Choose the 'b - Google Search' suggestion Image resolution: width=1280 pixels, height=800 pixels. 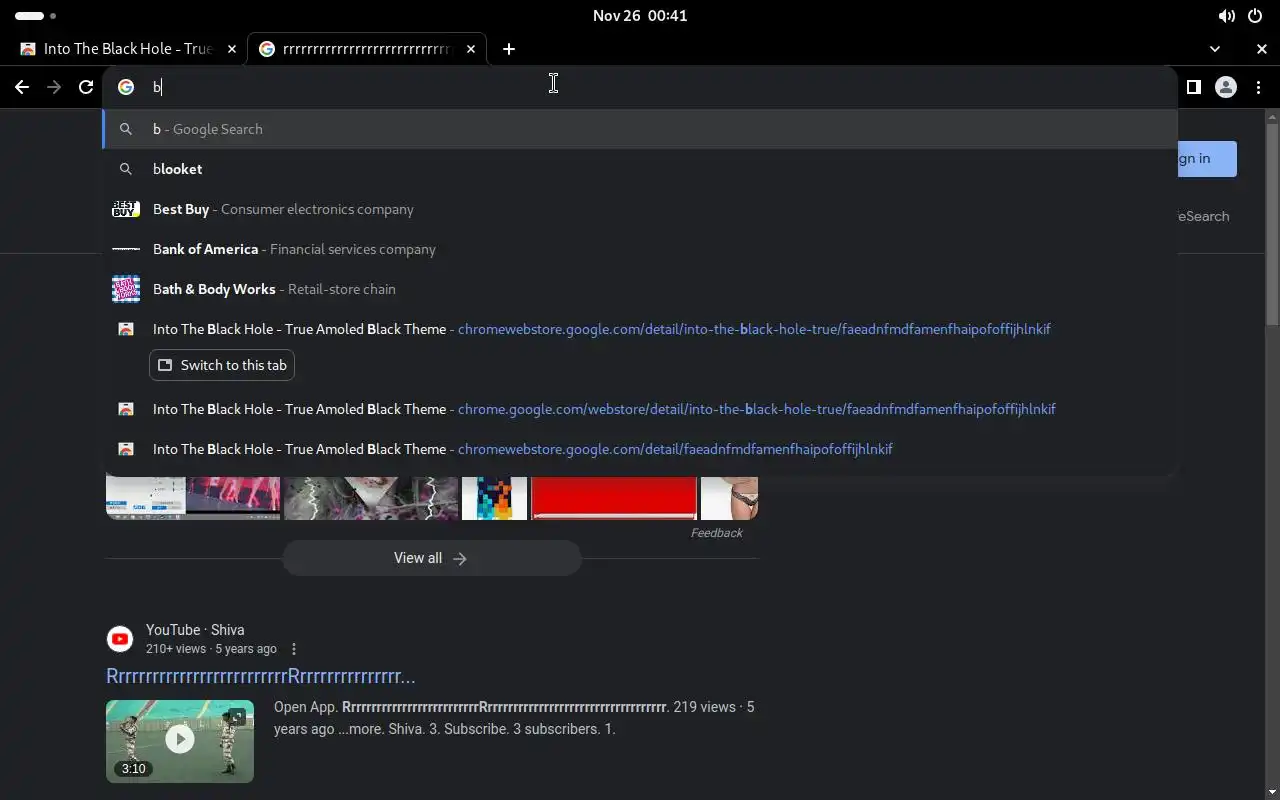(640, 129)
